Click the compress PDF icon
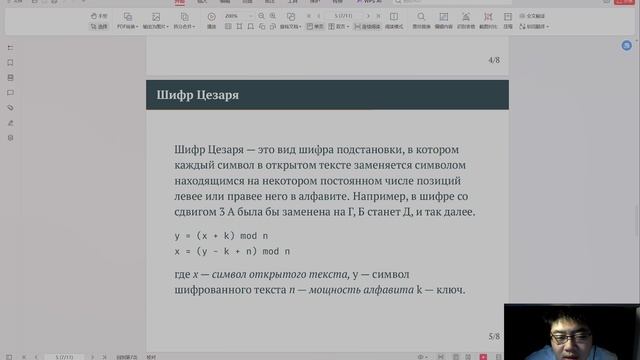 pyautogui.click(x=508, y=21)
